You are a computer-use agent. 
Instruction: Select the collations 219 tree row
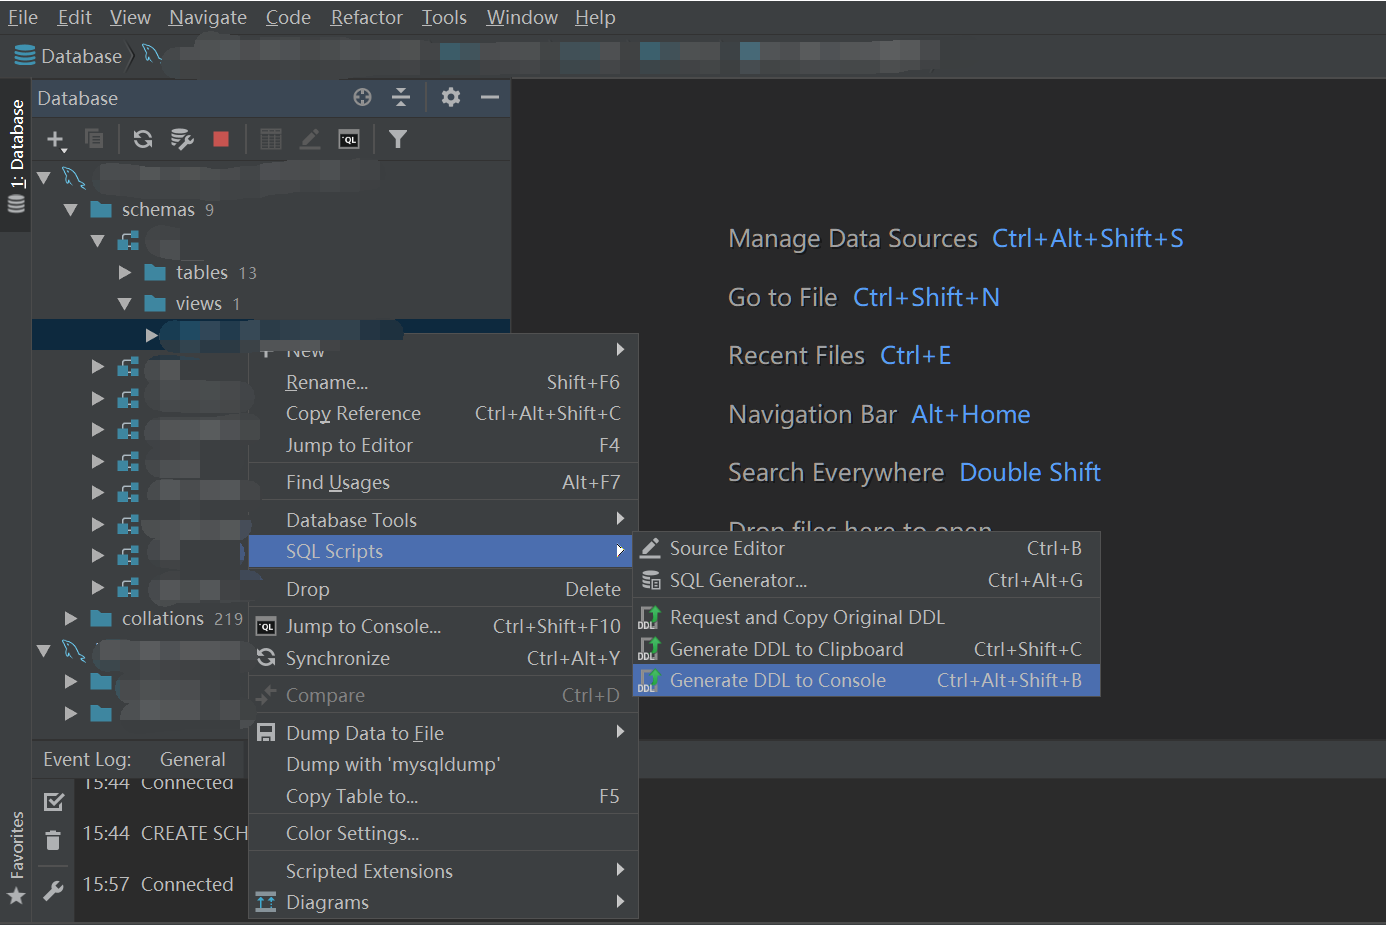[140, 618]
